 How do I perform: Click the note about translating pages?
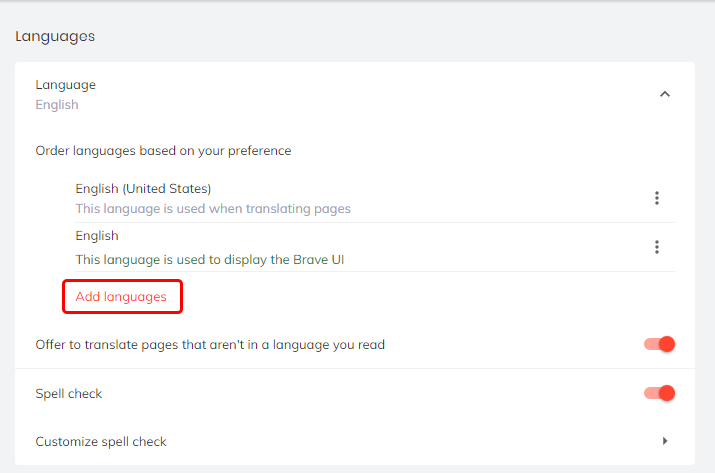pos(213,209)
